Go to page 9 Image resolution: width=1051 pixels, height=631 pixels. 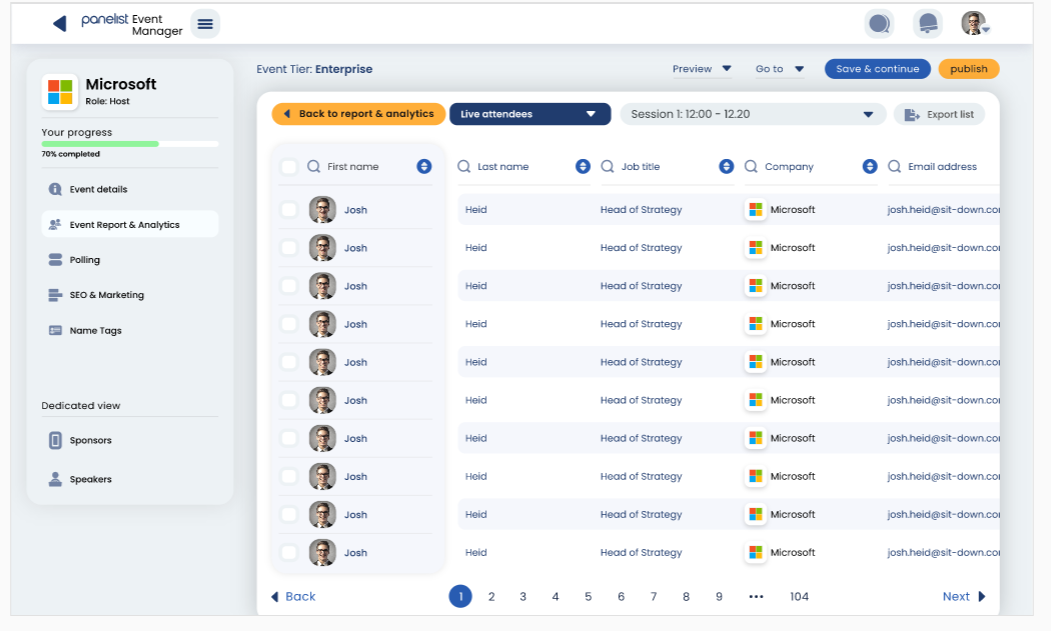(x=719, y=597)
